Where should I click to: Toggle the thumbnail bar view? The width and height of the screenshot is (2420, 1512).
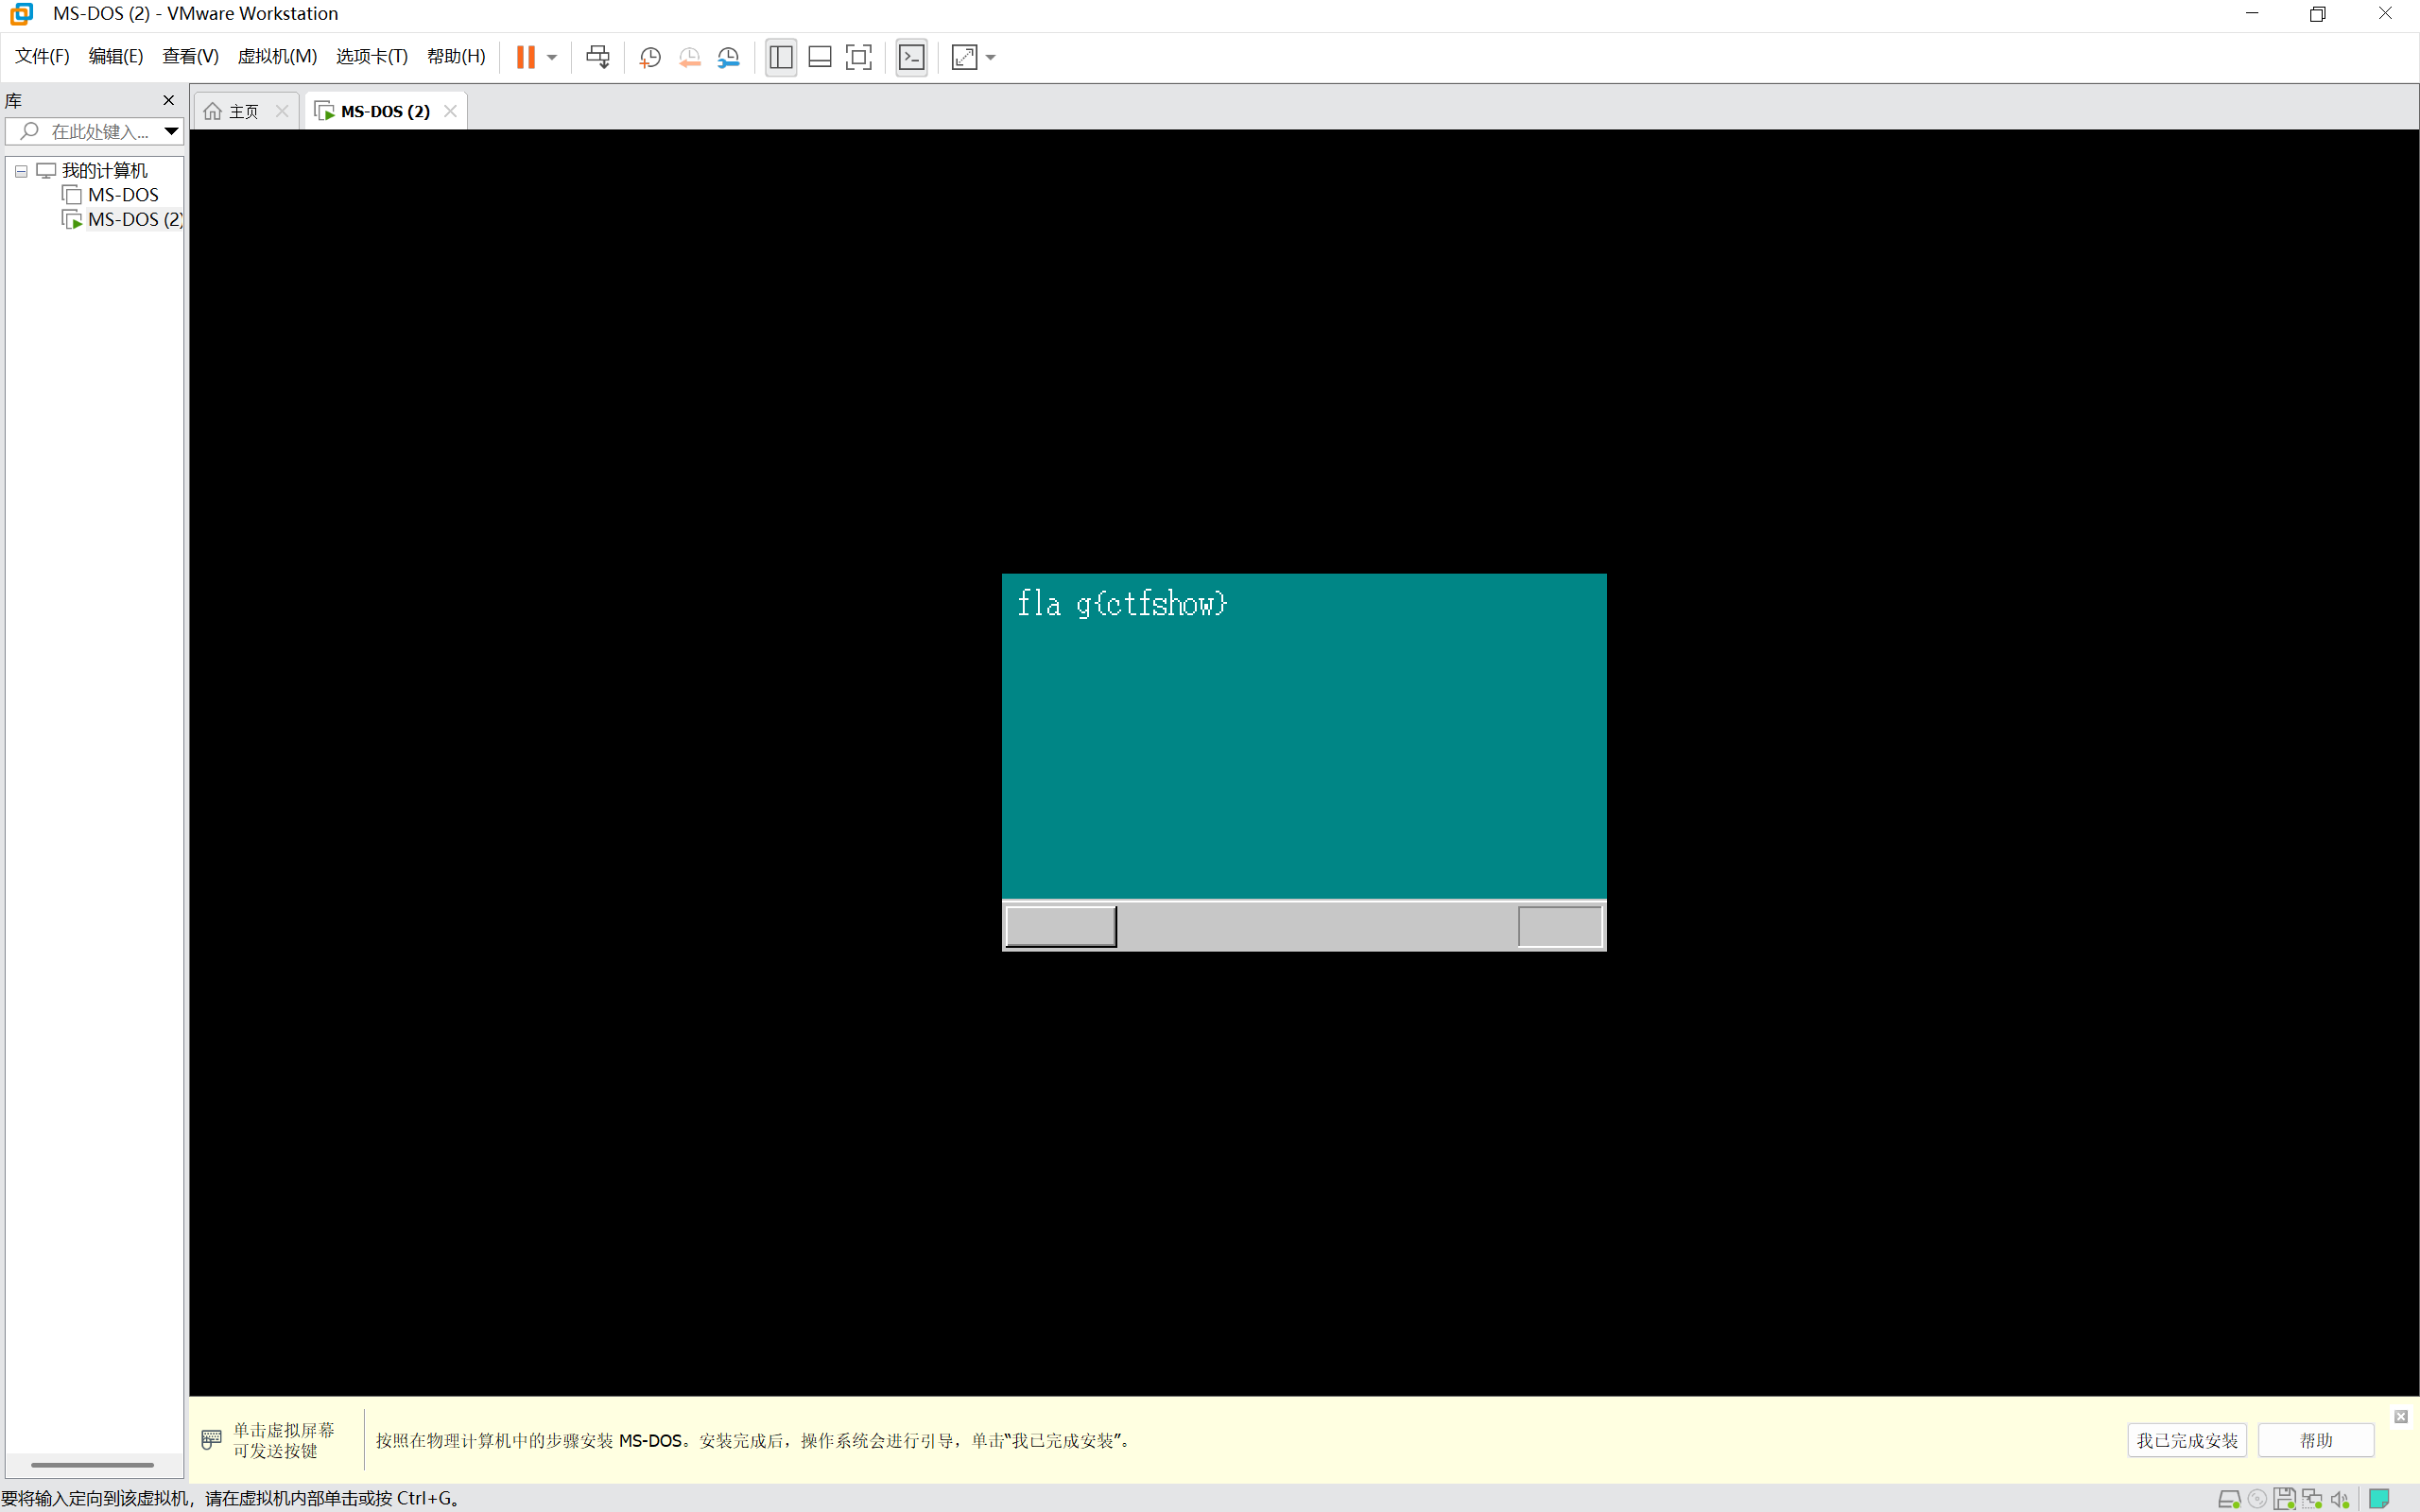tap(820, 57)
